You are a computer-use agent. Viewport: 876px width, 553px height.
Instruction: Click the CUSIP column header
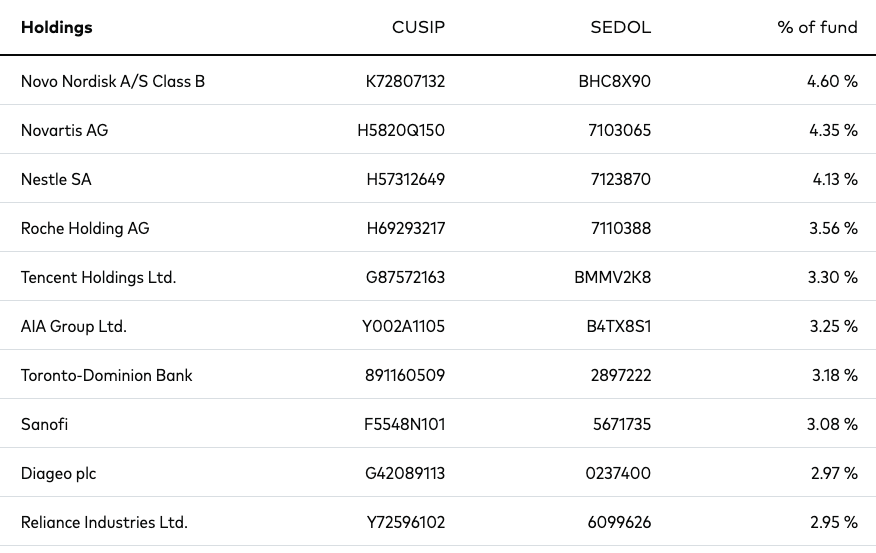click(418, 27)
